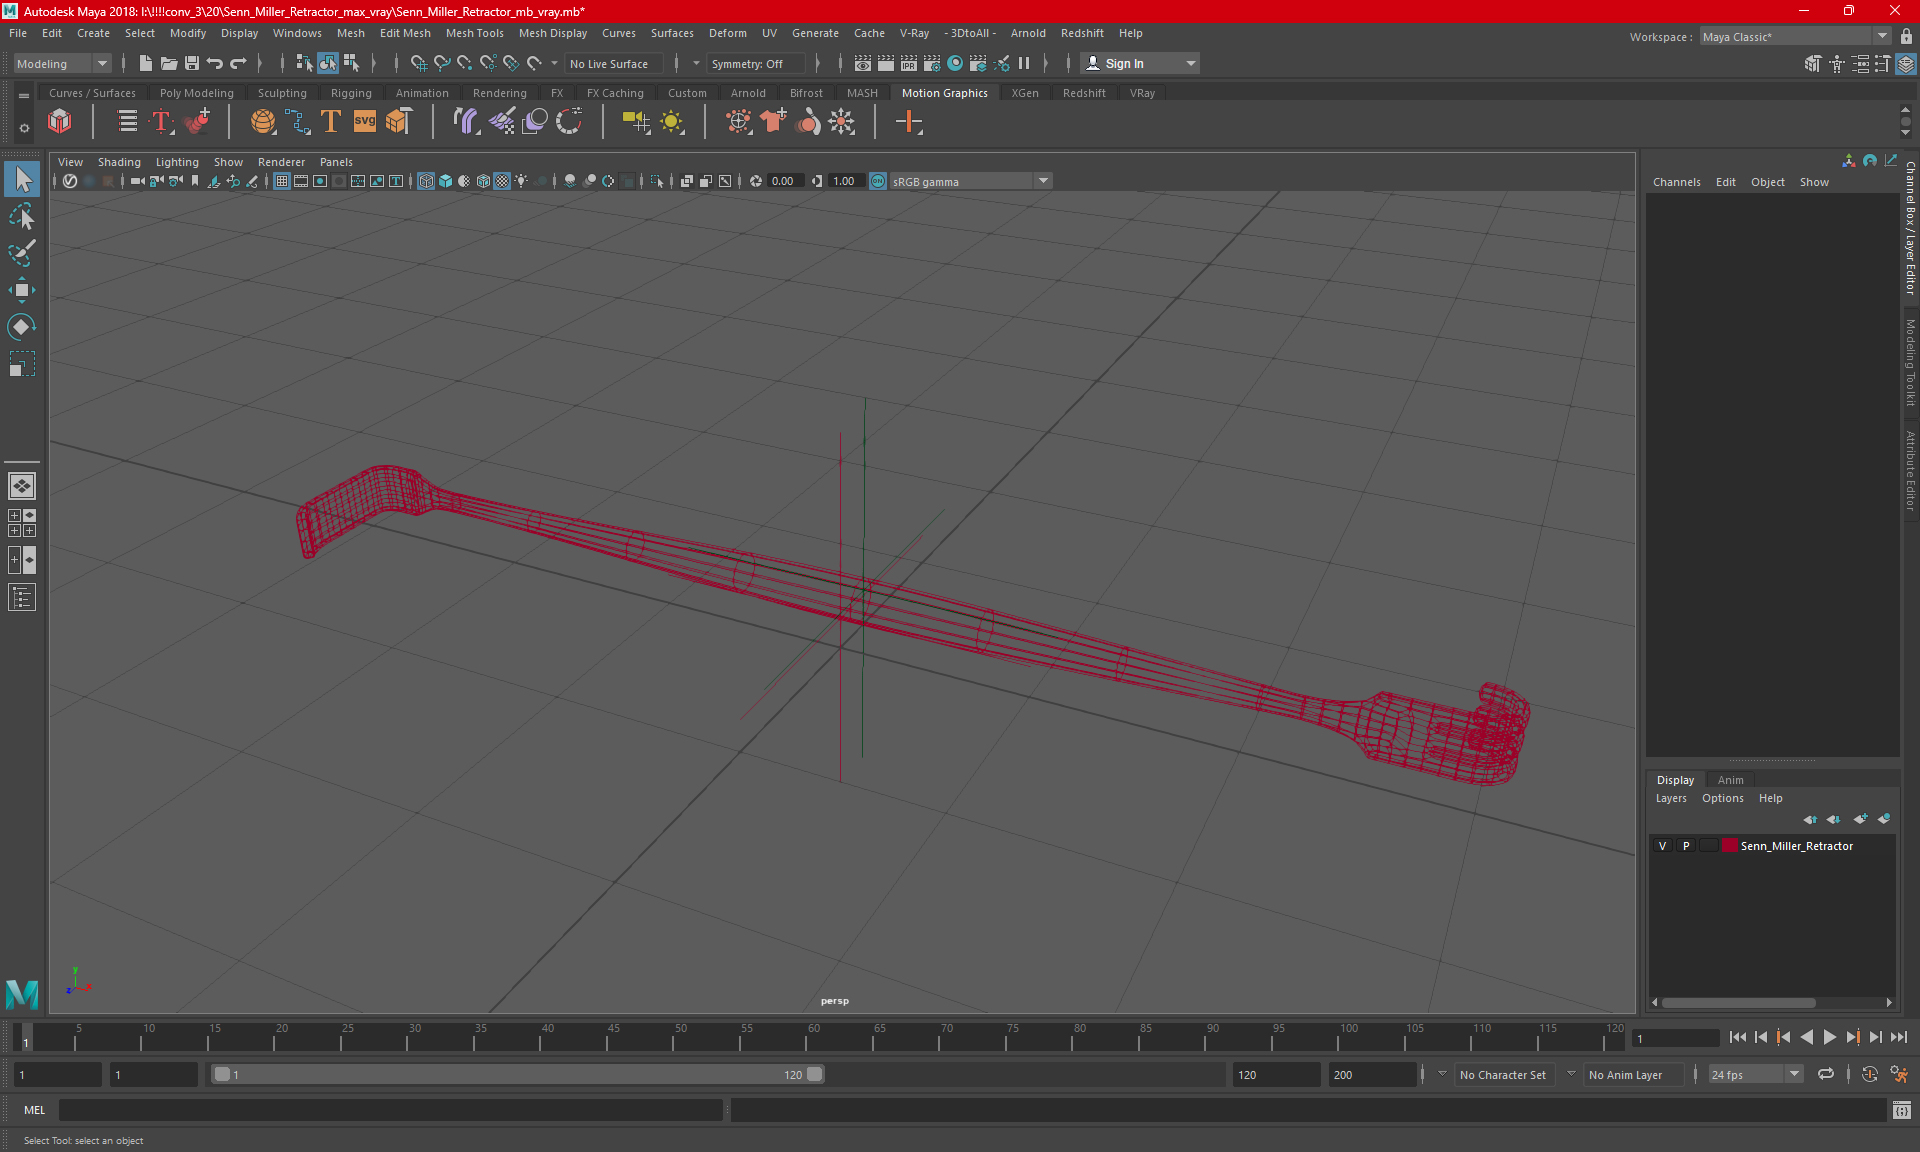Activate the Move tool in toolbox

(x=22, y=290)
